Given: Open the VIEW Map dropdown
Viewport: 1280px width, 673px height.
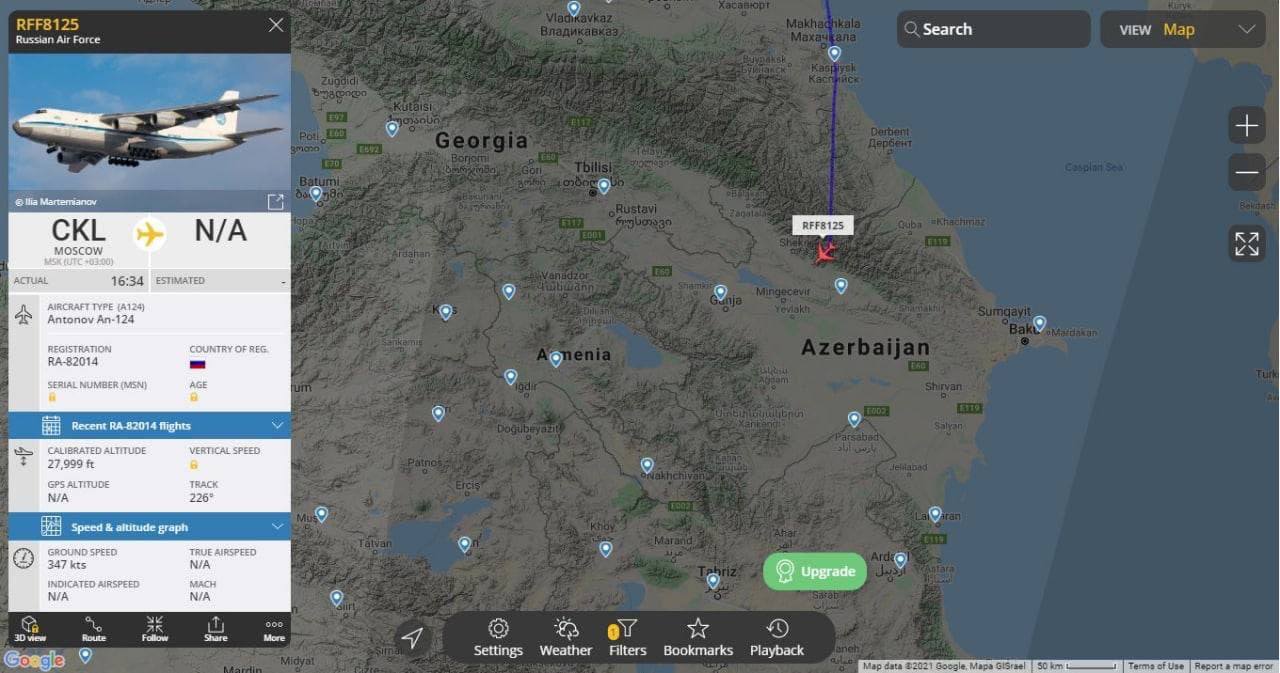Looking at the screenshot, I should click(x=1183, y=29).
